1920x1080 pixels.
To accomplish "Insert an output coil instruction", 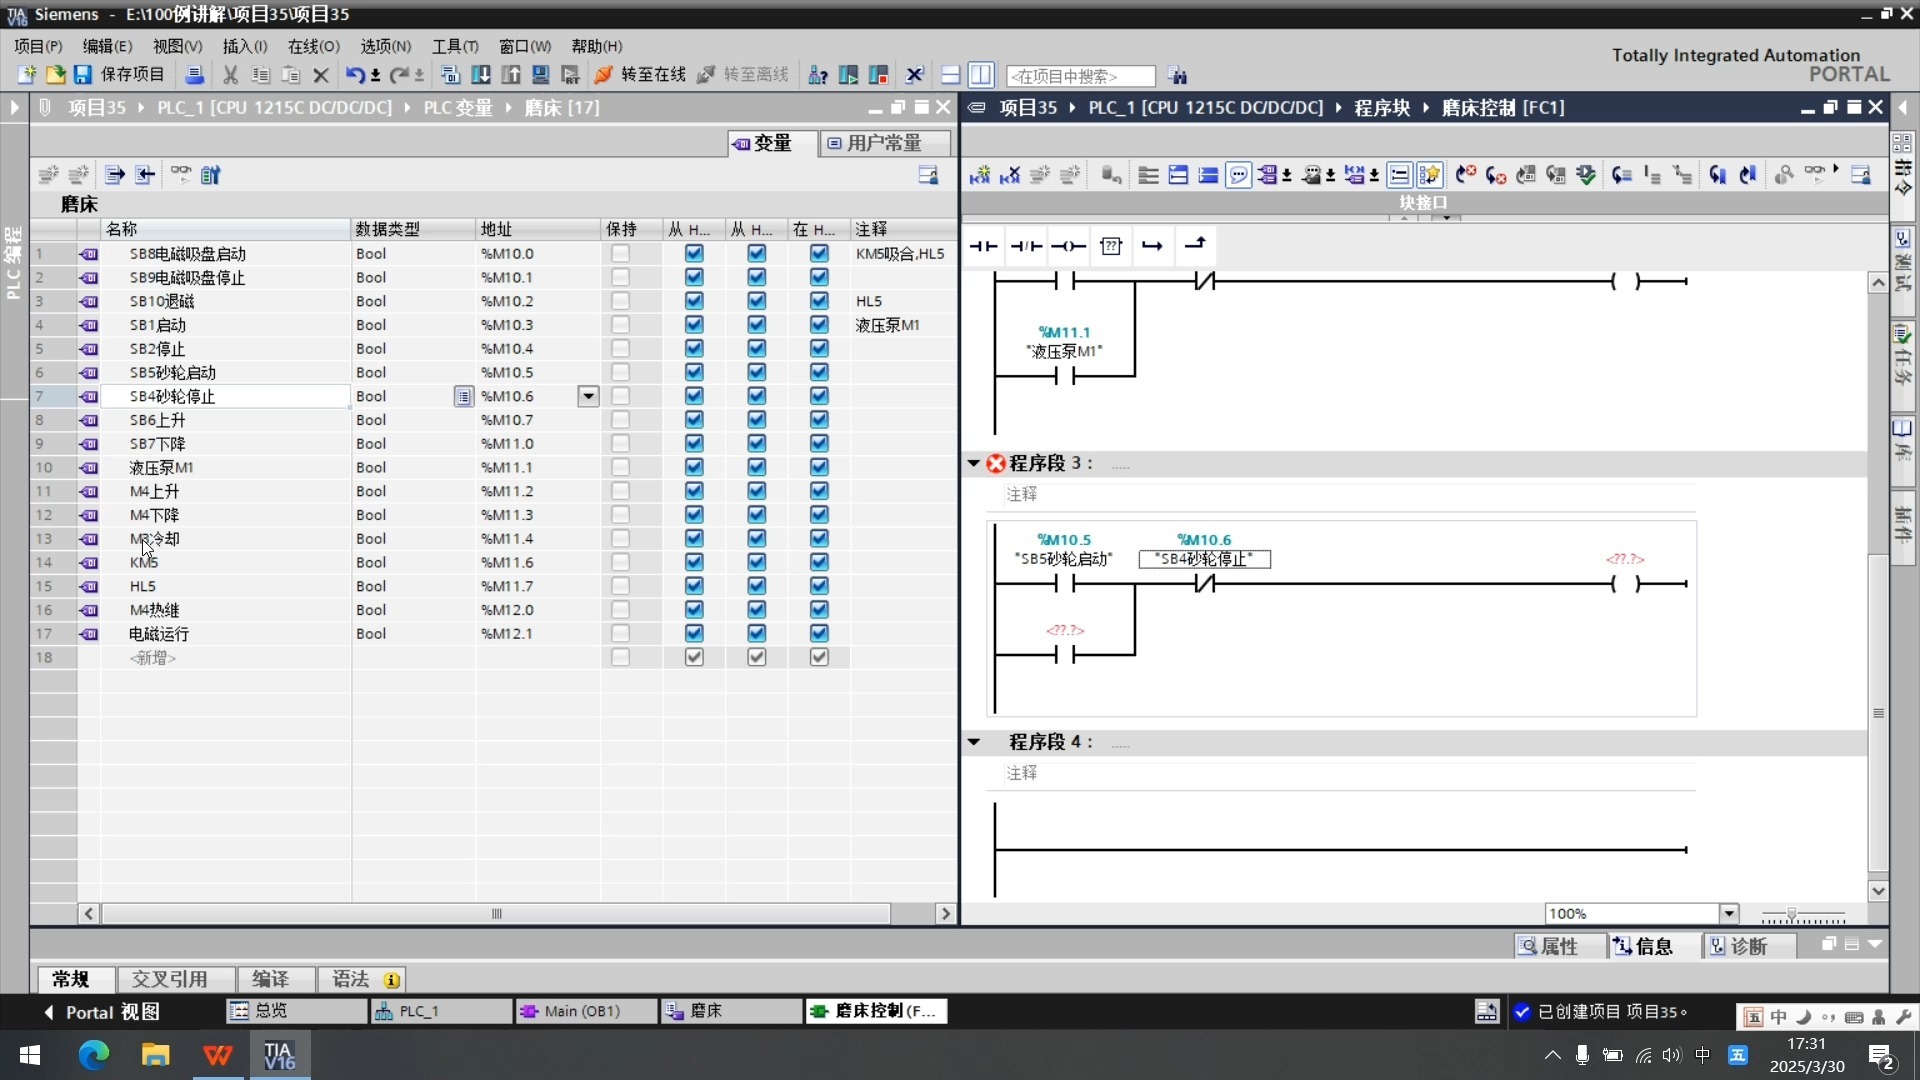I will pos(1068,246).
